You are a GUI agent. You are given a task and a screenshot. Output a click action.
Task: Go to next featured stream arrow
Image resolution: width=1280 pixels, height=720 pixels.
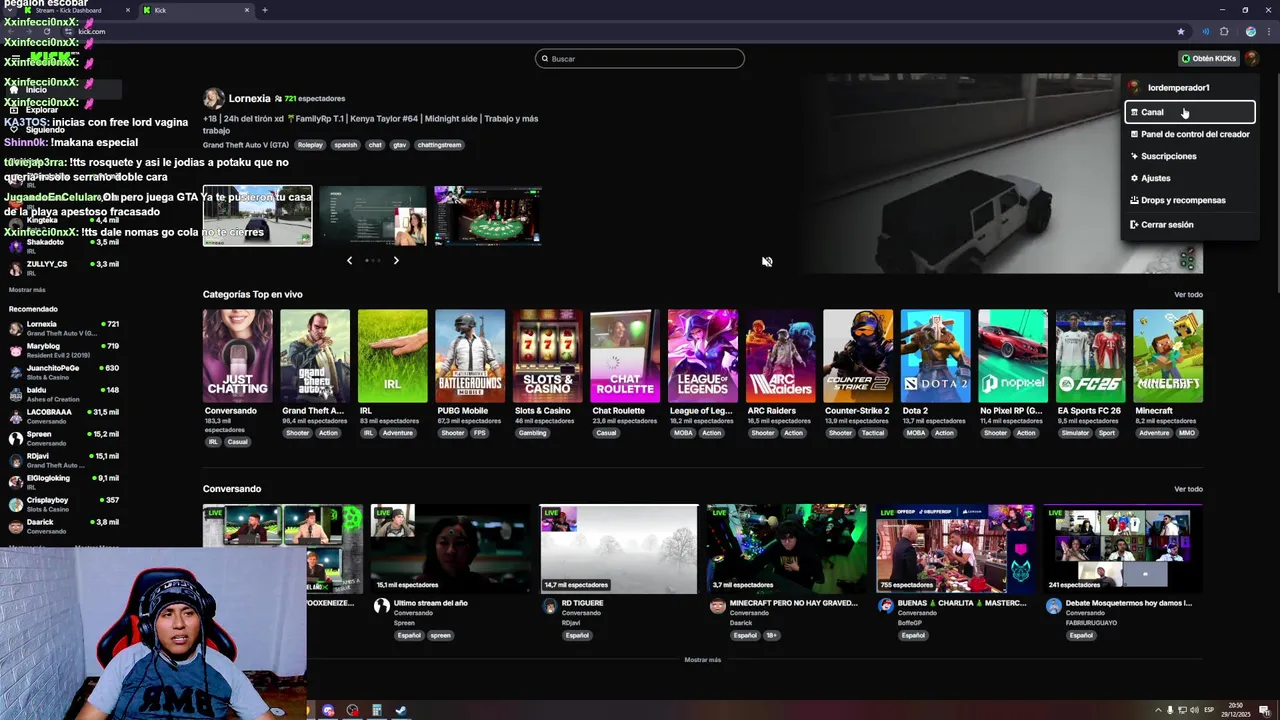pos(396,260)
